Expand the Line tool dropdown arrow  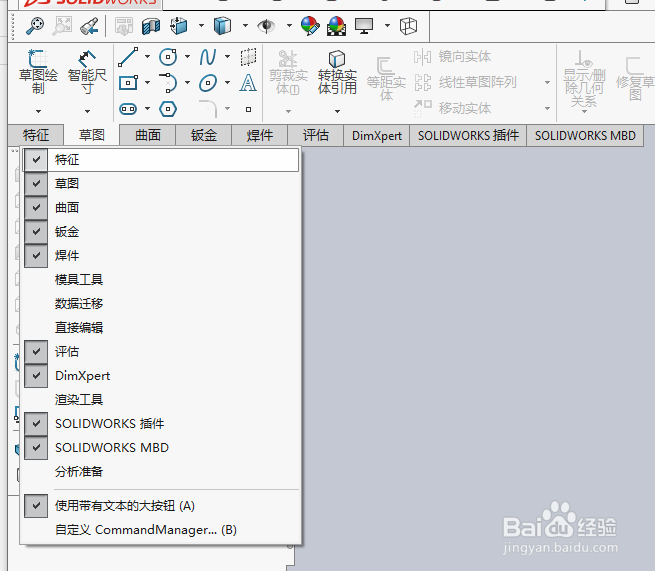147,57
